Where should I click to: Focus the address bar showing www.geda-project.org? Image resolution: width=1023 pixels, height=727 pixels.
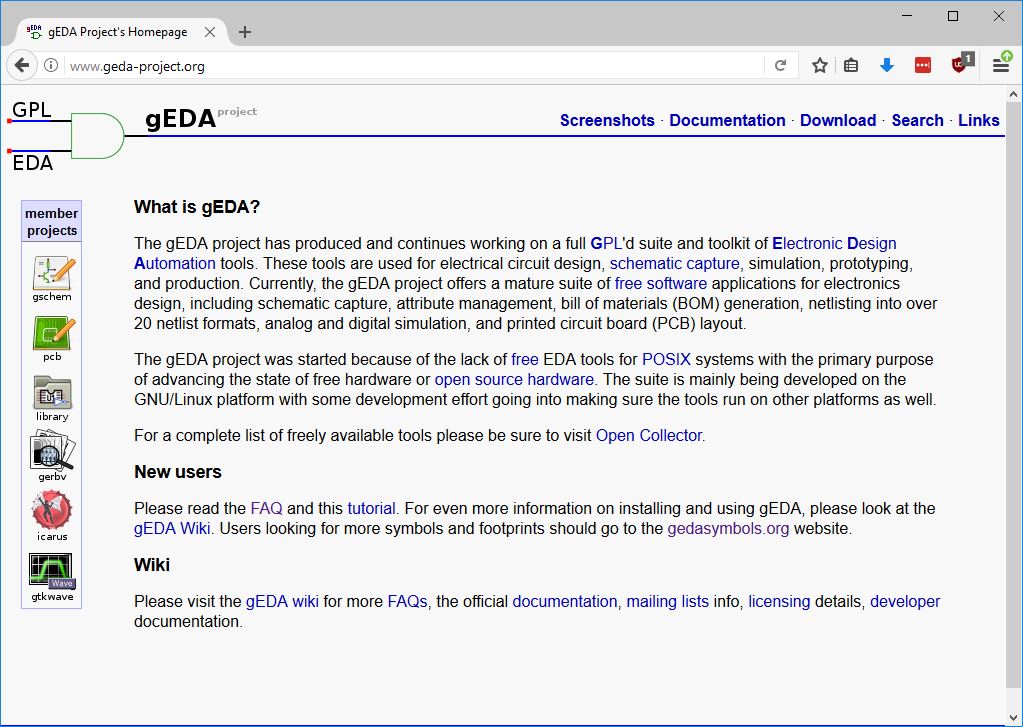(414, 66)
